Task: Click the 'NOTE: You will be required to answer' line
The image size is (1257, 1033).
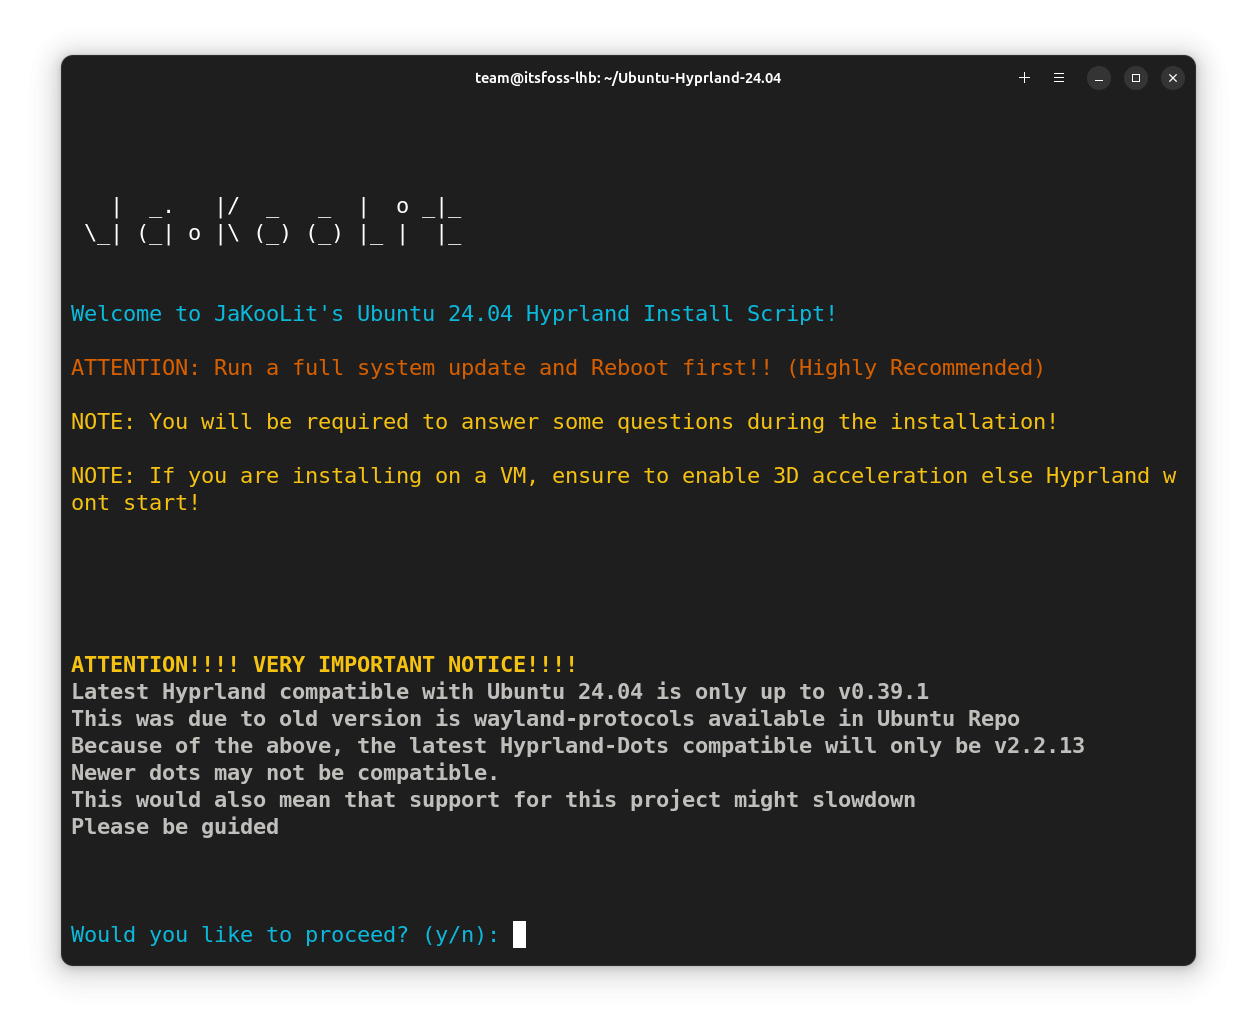Action: (564, 422)
